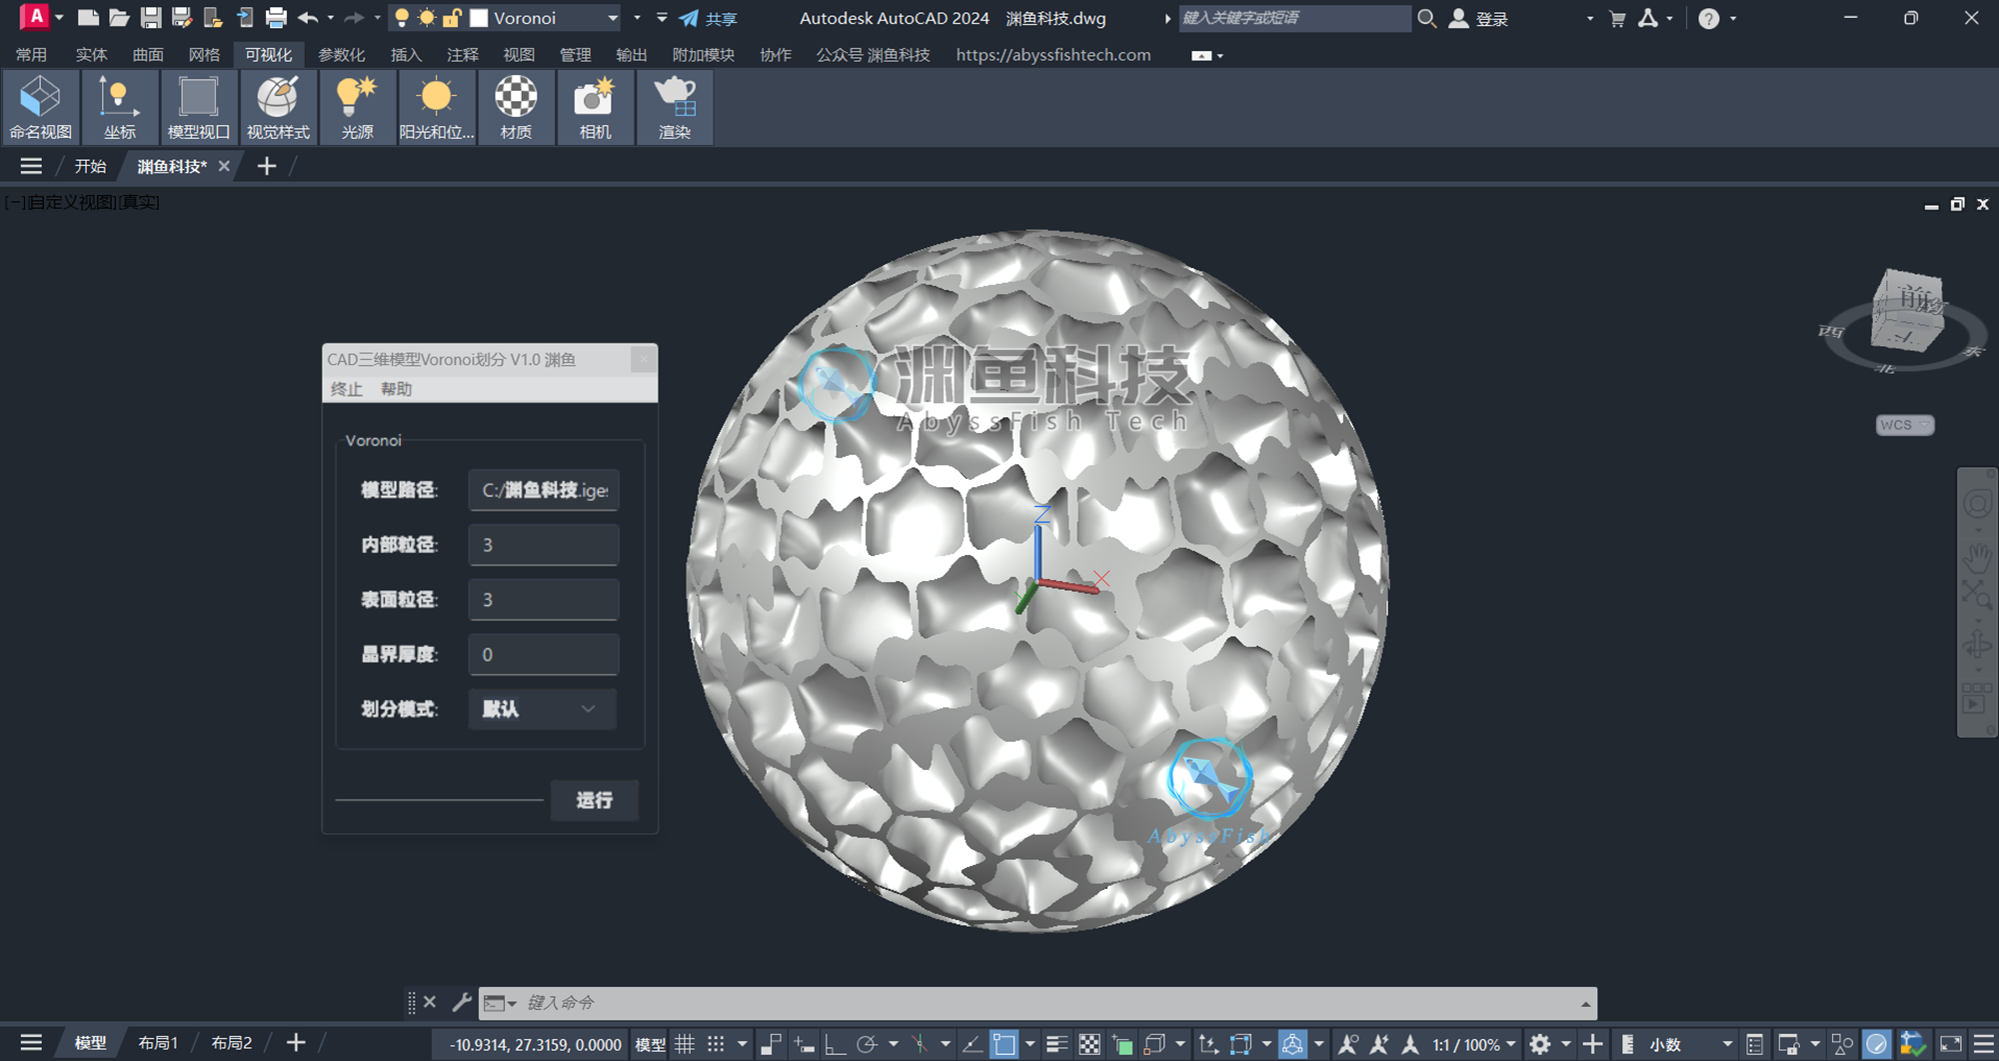Toggle lineweight display in status bar
The height and width of the screenshot is (1061, 1999).
coord(1057,1044)
